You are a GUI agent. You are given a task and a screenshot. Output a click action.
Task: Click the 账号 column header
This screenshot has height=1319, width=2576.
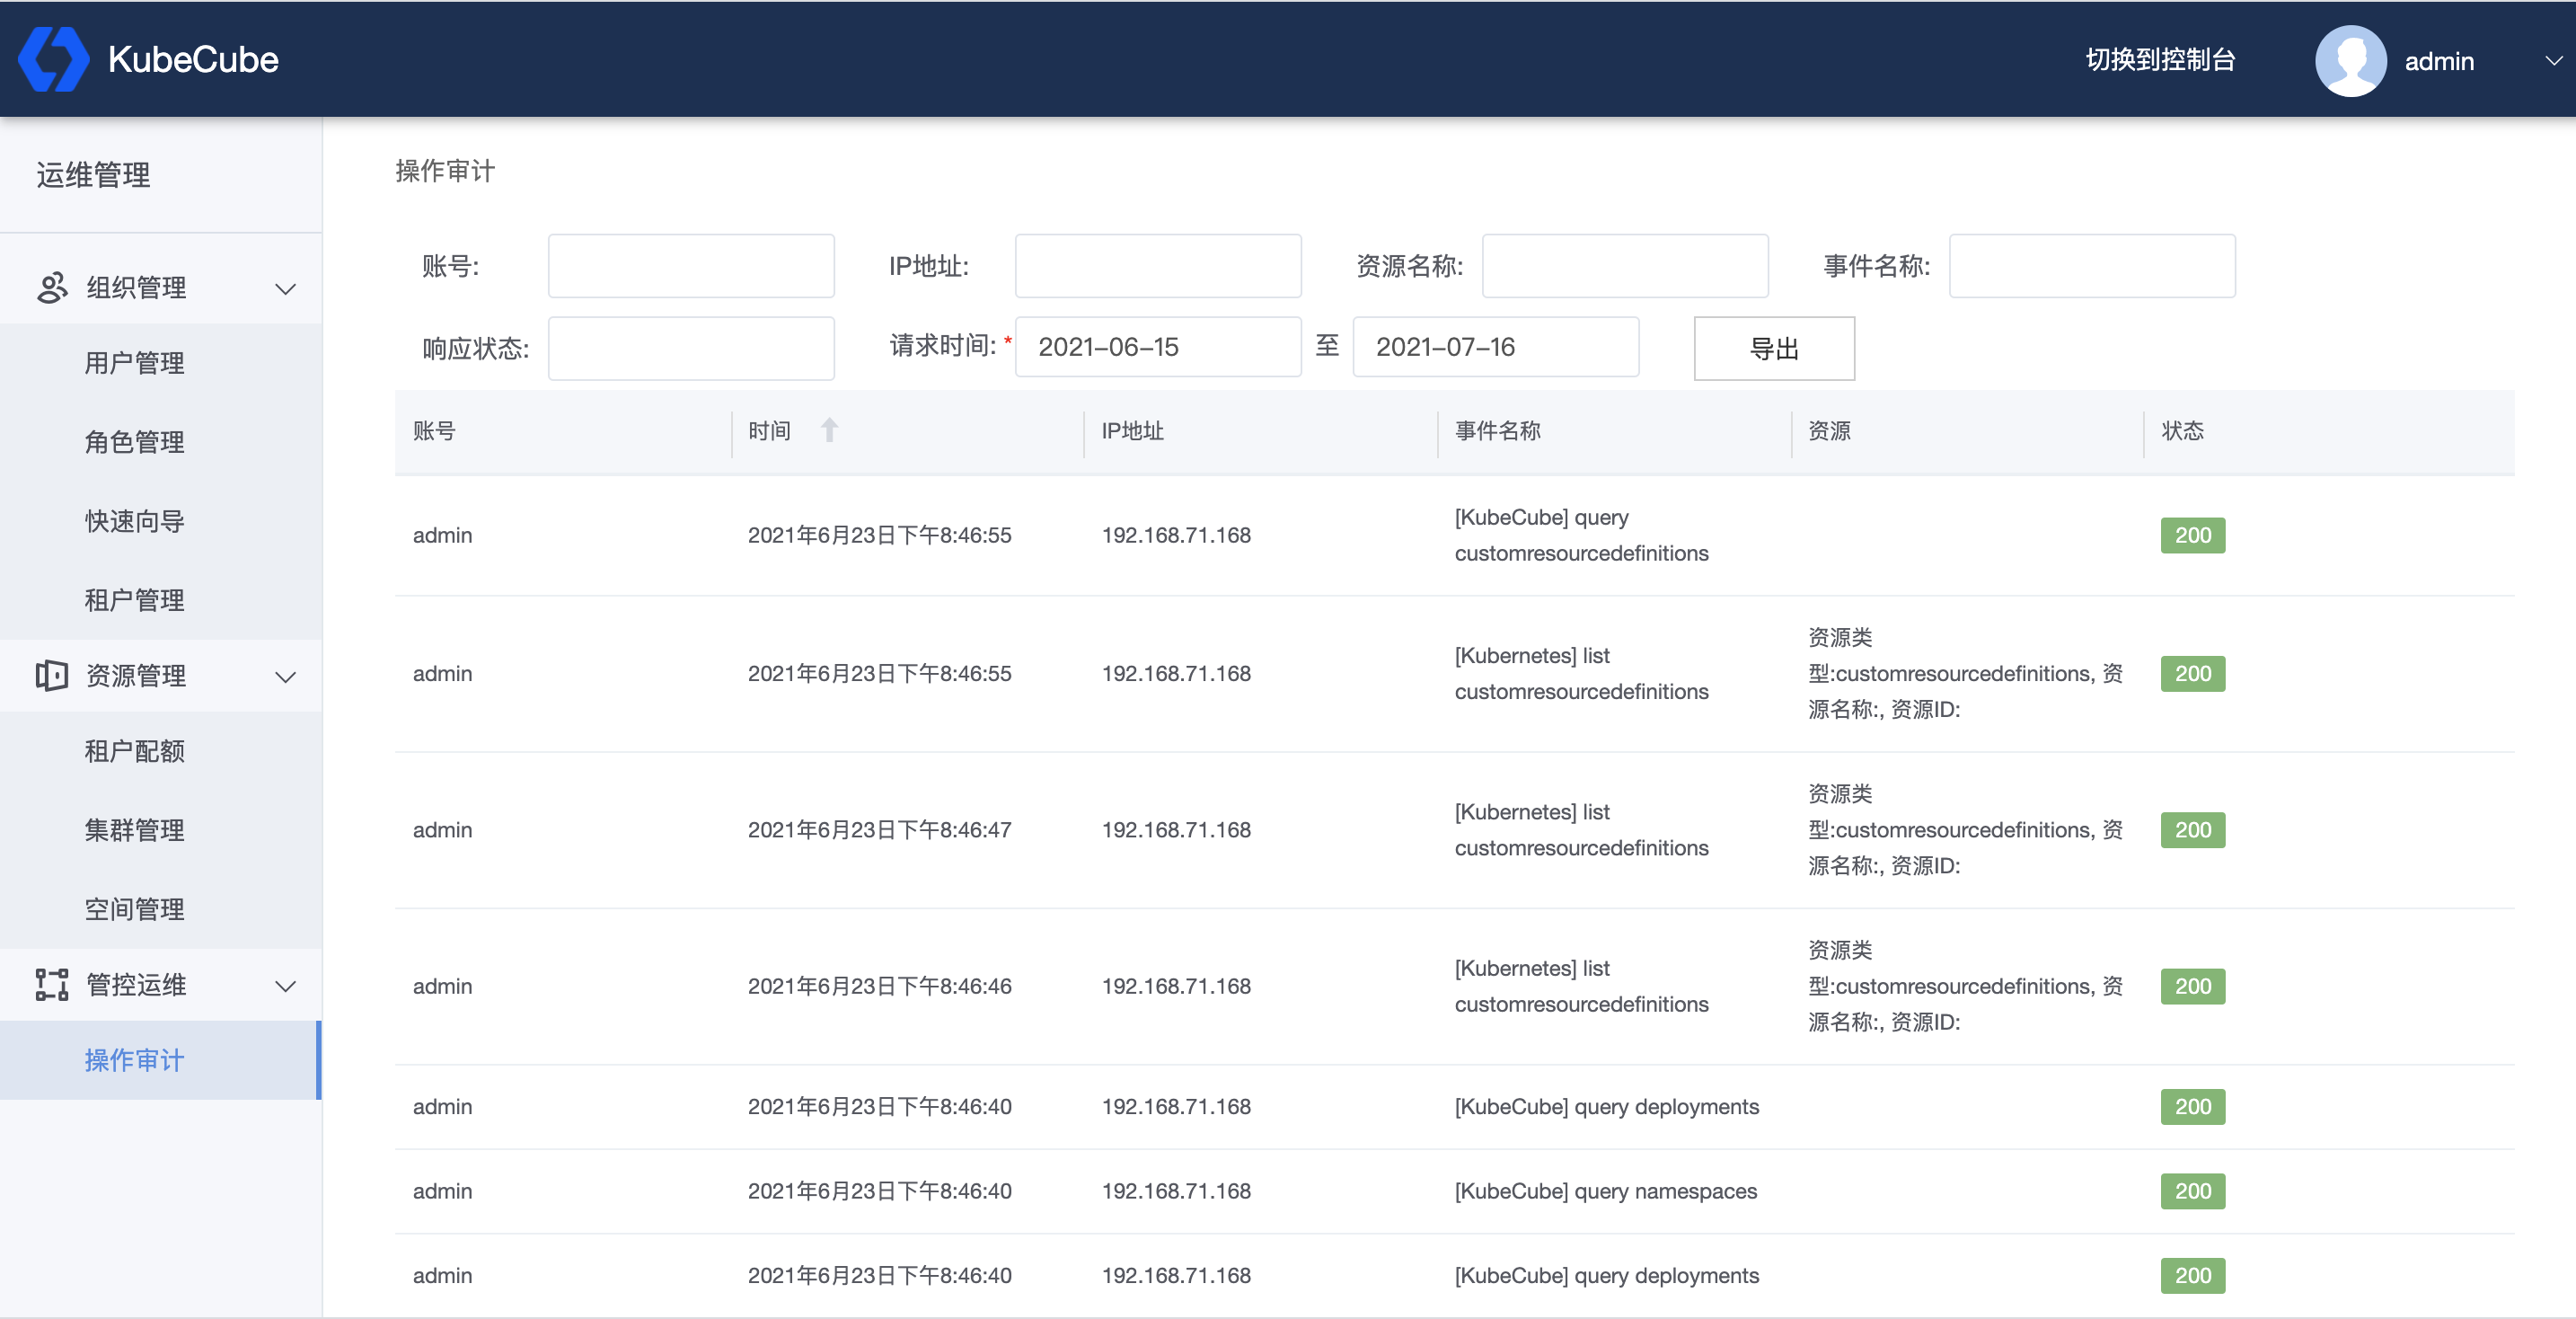point(434,431)
